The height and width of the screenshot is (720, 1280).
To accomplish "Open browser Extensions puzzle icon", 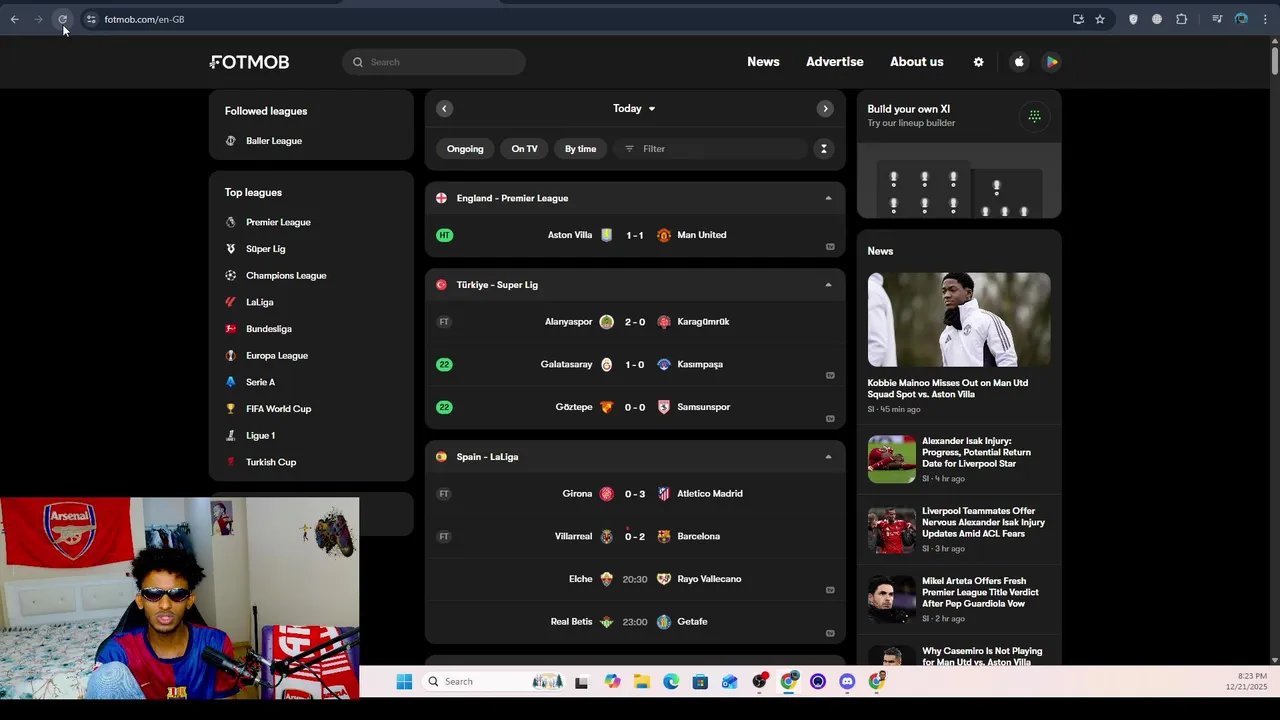I will point(1181,19).
